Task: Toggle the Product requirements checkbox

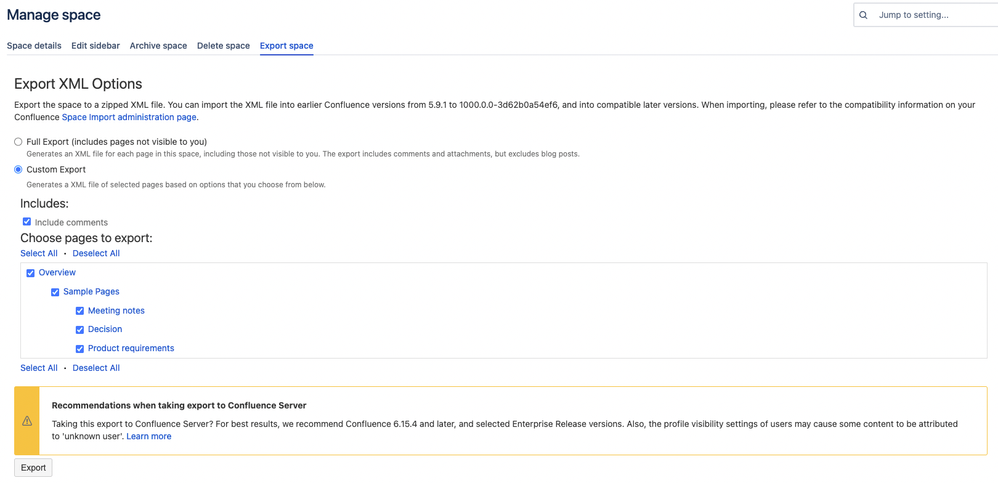Action: [80, 349]
